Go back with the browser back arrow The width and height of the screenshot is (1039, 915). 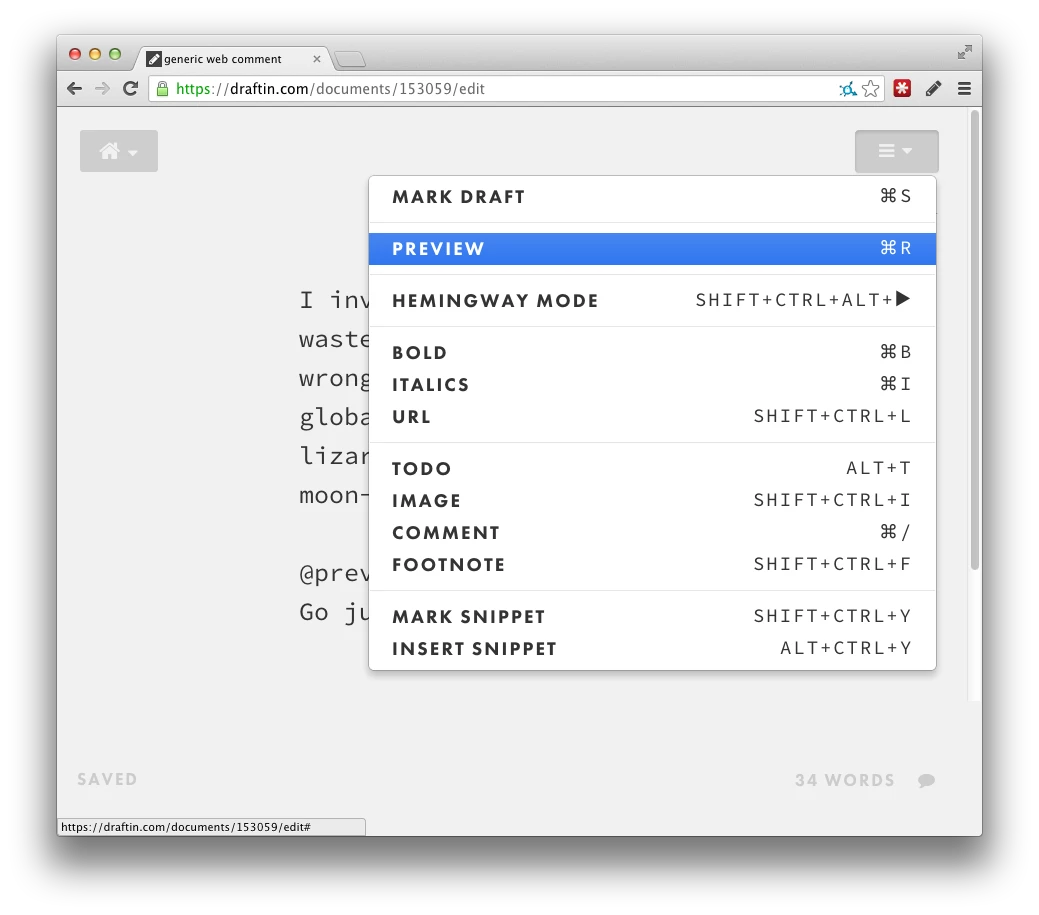pyautogui.click(x=74, y=89)
